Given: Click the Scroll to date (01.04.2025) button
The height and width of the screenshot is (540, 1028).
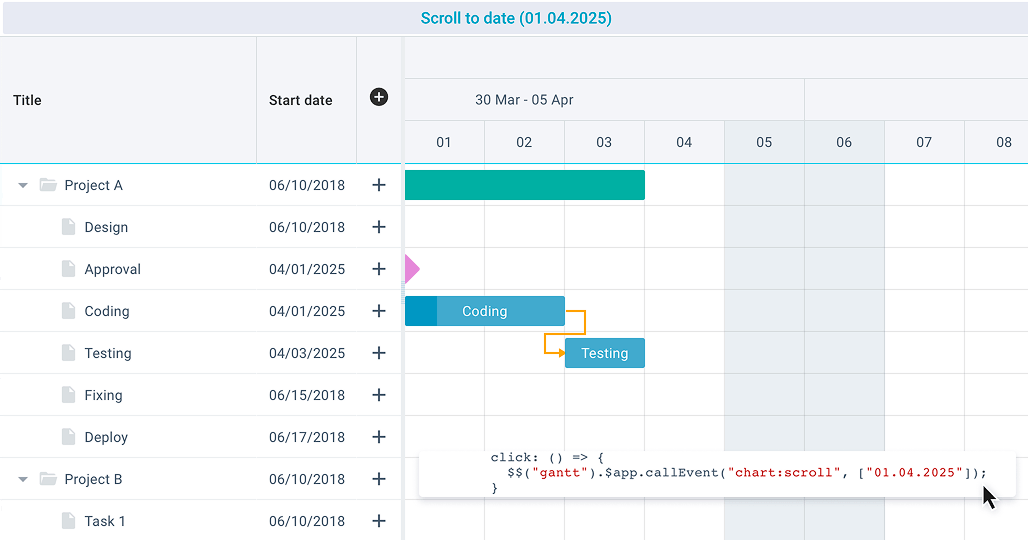Looking at the screenshot, I should (x=515, y=18).
